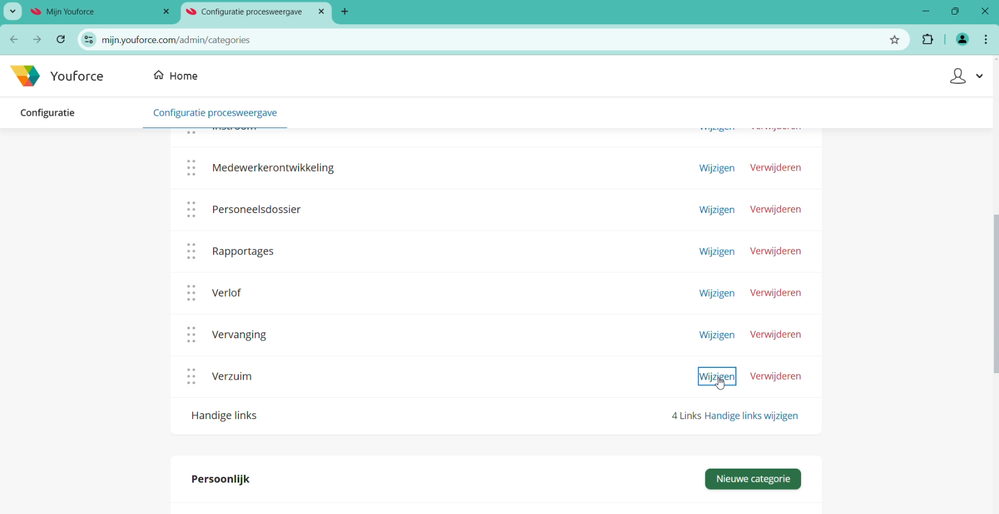This screenshot has height=514, width=999.
Task: Close the Configuratie procesweergave browser tab
Action: (x=321, y=11)
